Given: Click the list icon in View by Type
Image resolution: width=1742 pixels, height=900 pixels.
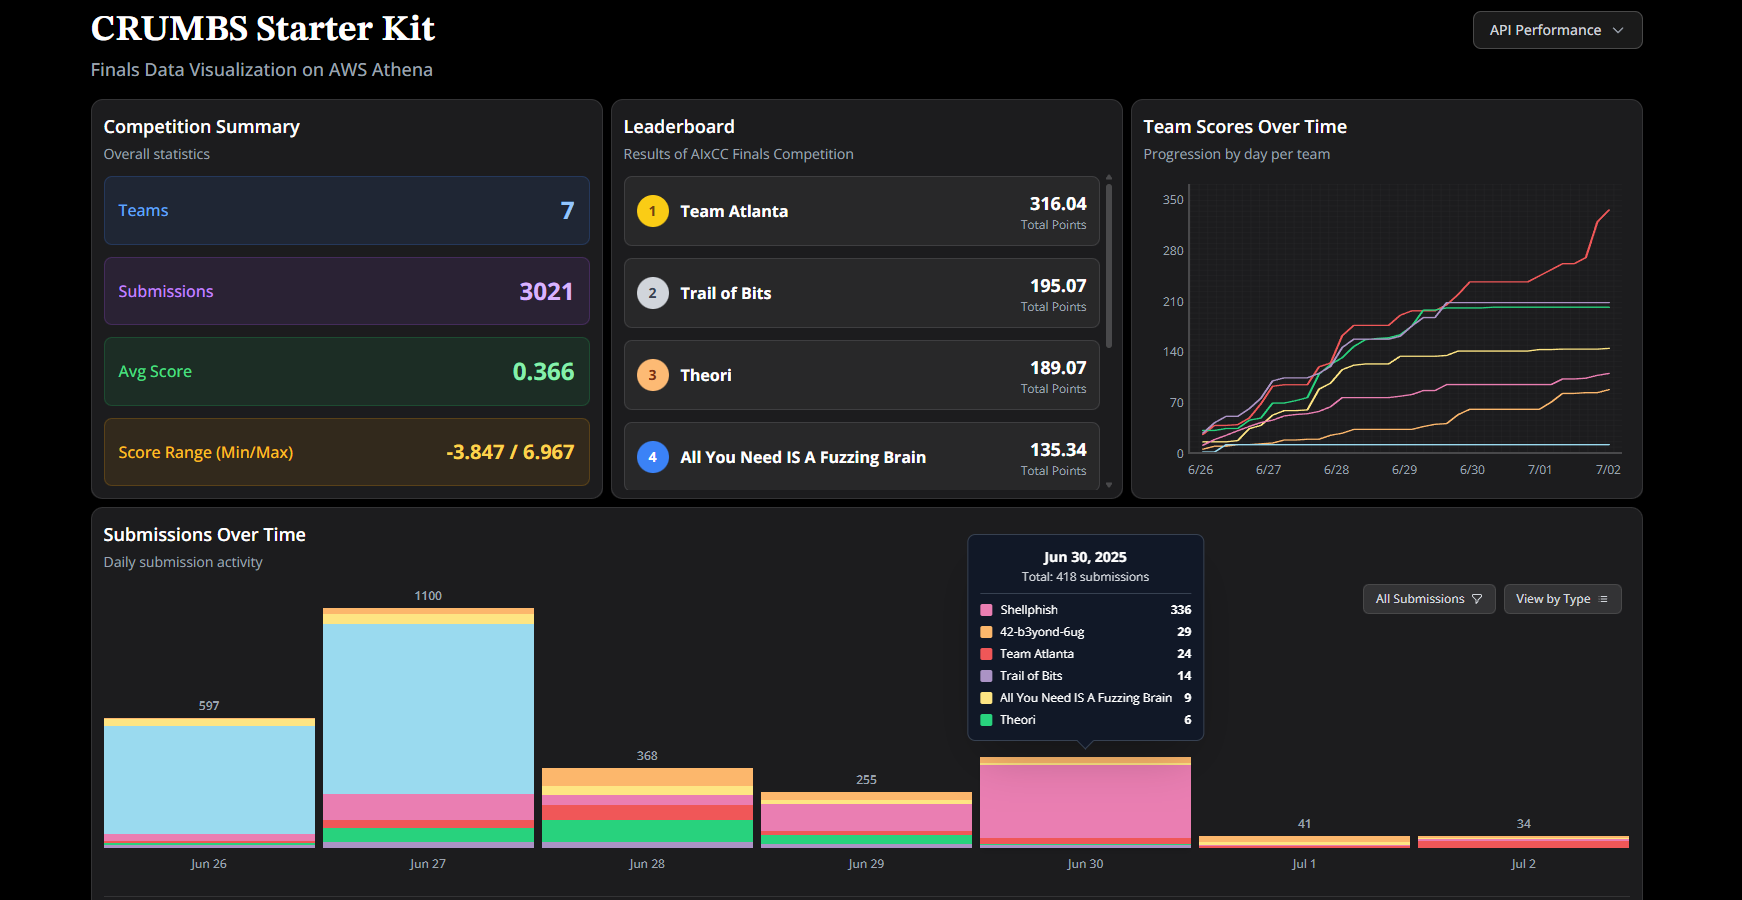Looking at the screenshot, I should [1604, 599].
